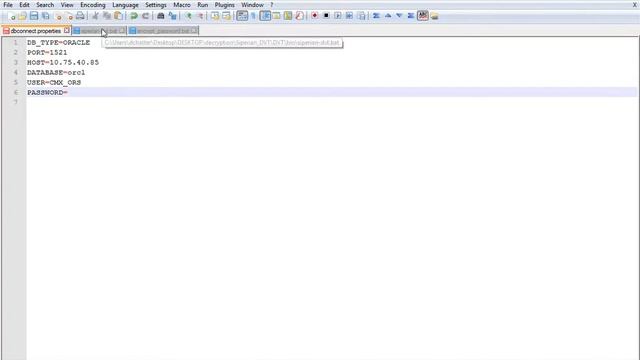Run the macro multiple times icon
This screenshot has width=640, height=360.
click(x=349, y=16)
